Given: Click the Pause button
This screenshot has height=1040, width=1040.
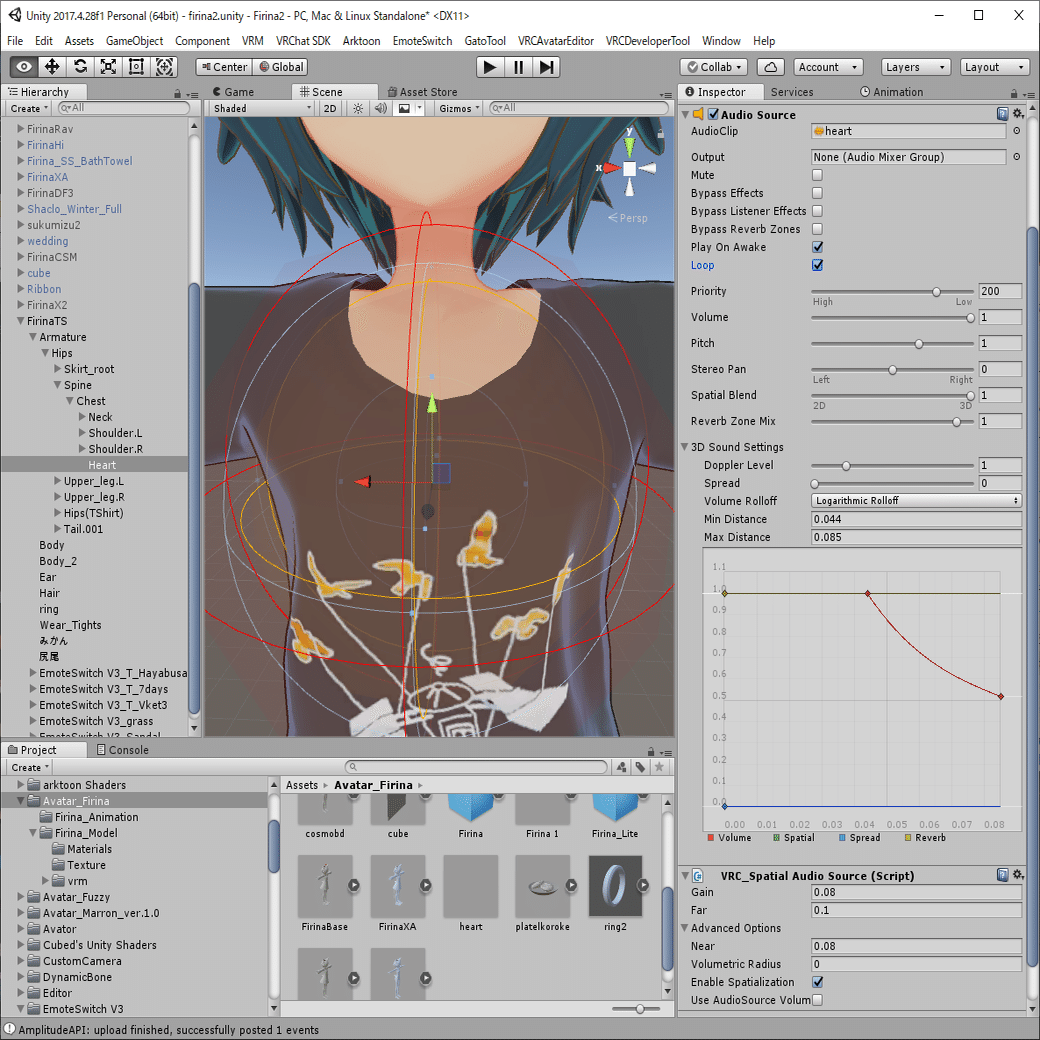Looking at the screenshot, I should (x=518, y=67).
